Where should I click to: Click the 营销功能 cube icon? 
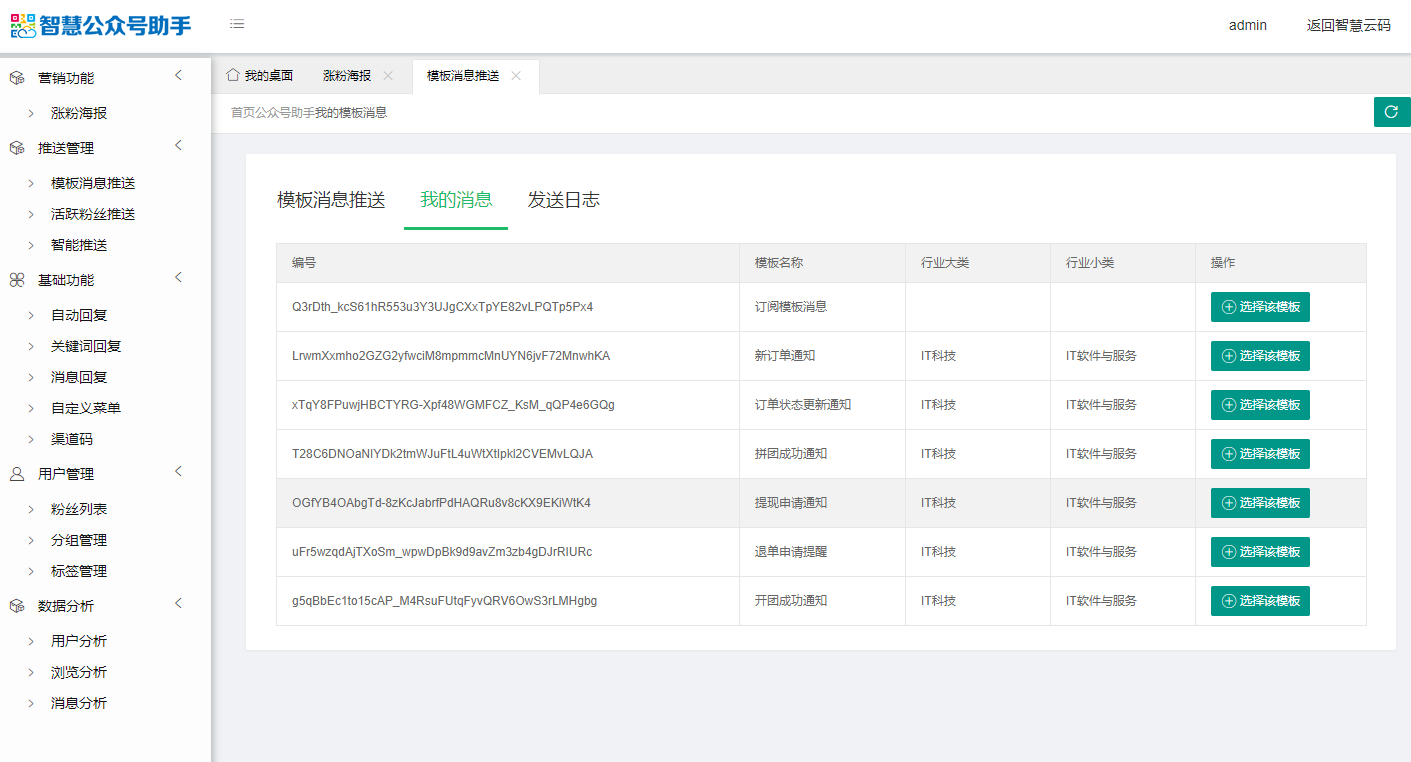pyautogui.click(x=17, y=78)
